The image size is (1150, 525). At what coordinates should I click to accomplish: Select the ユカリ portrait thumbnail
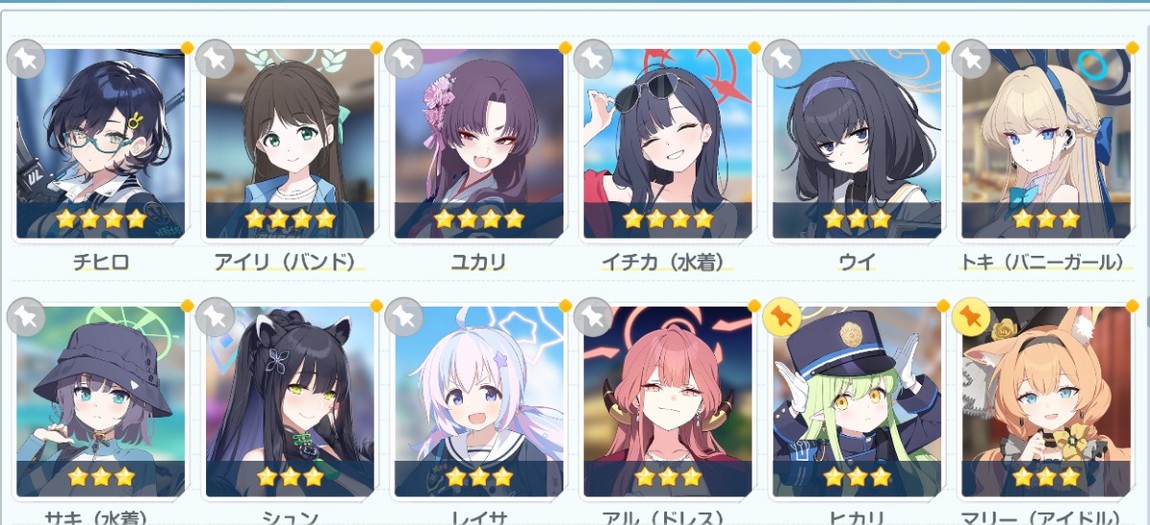[x=479, y=144]
